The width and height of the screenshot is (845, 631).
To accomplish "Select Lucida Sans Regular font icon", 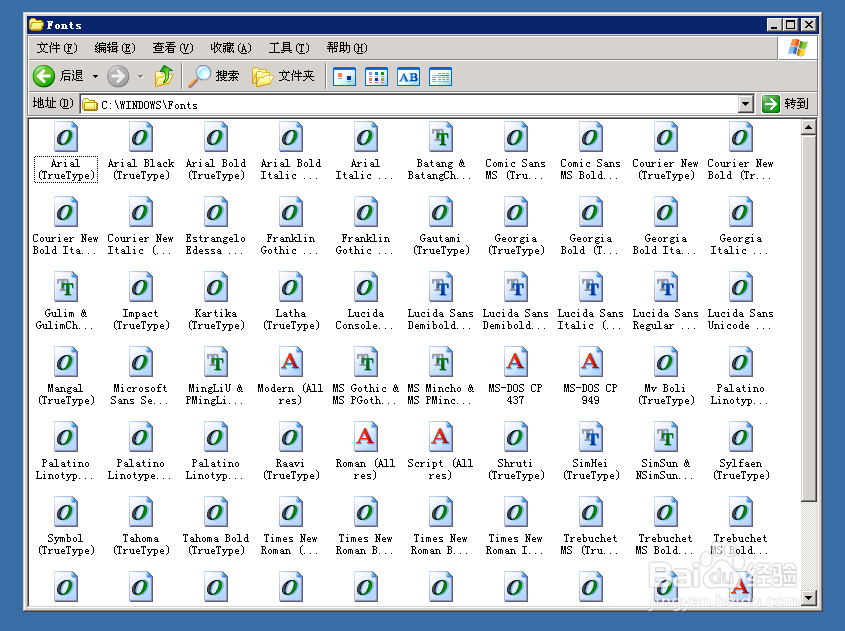I will coord(665,287).
